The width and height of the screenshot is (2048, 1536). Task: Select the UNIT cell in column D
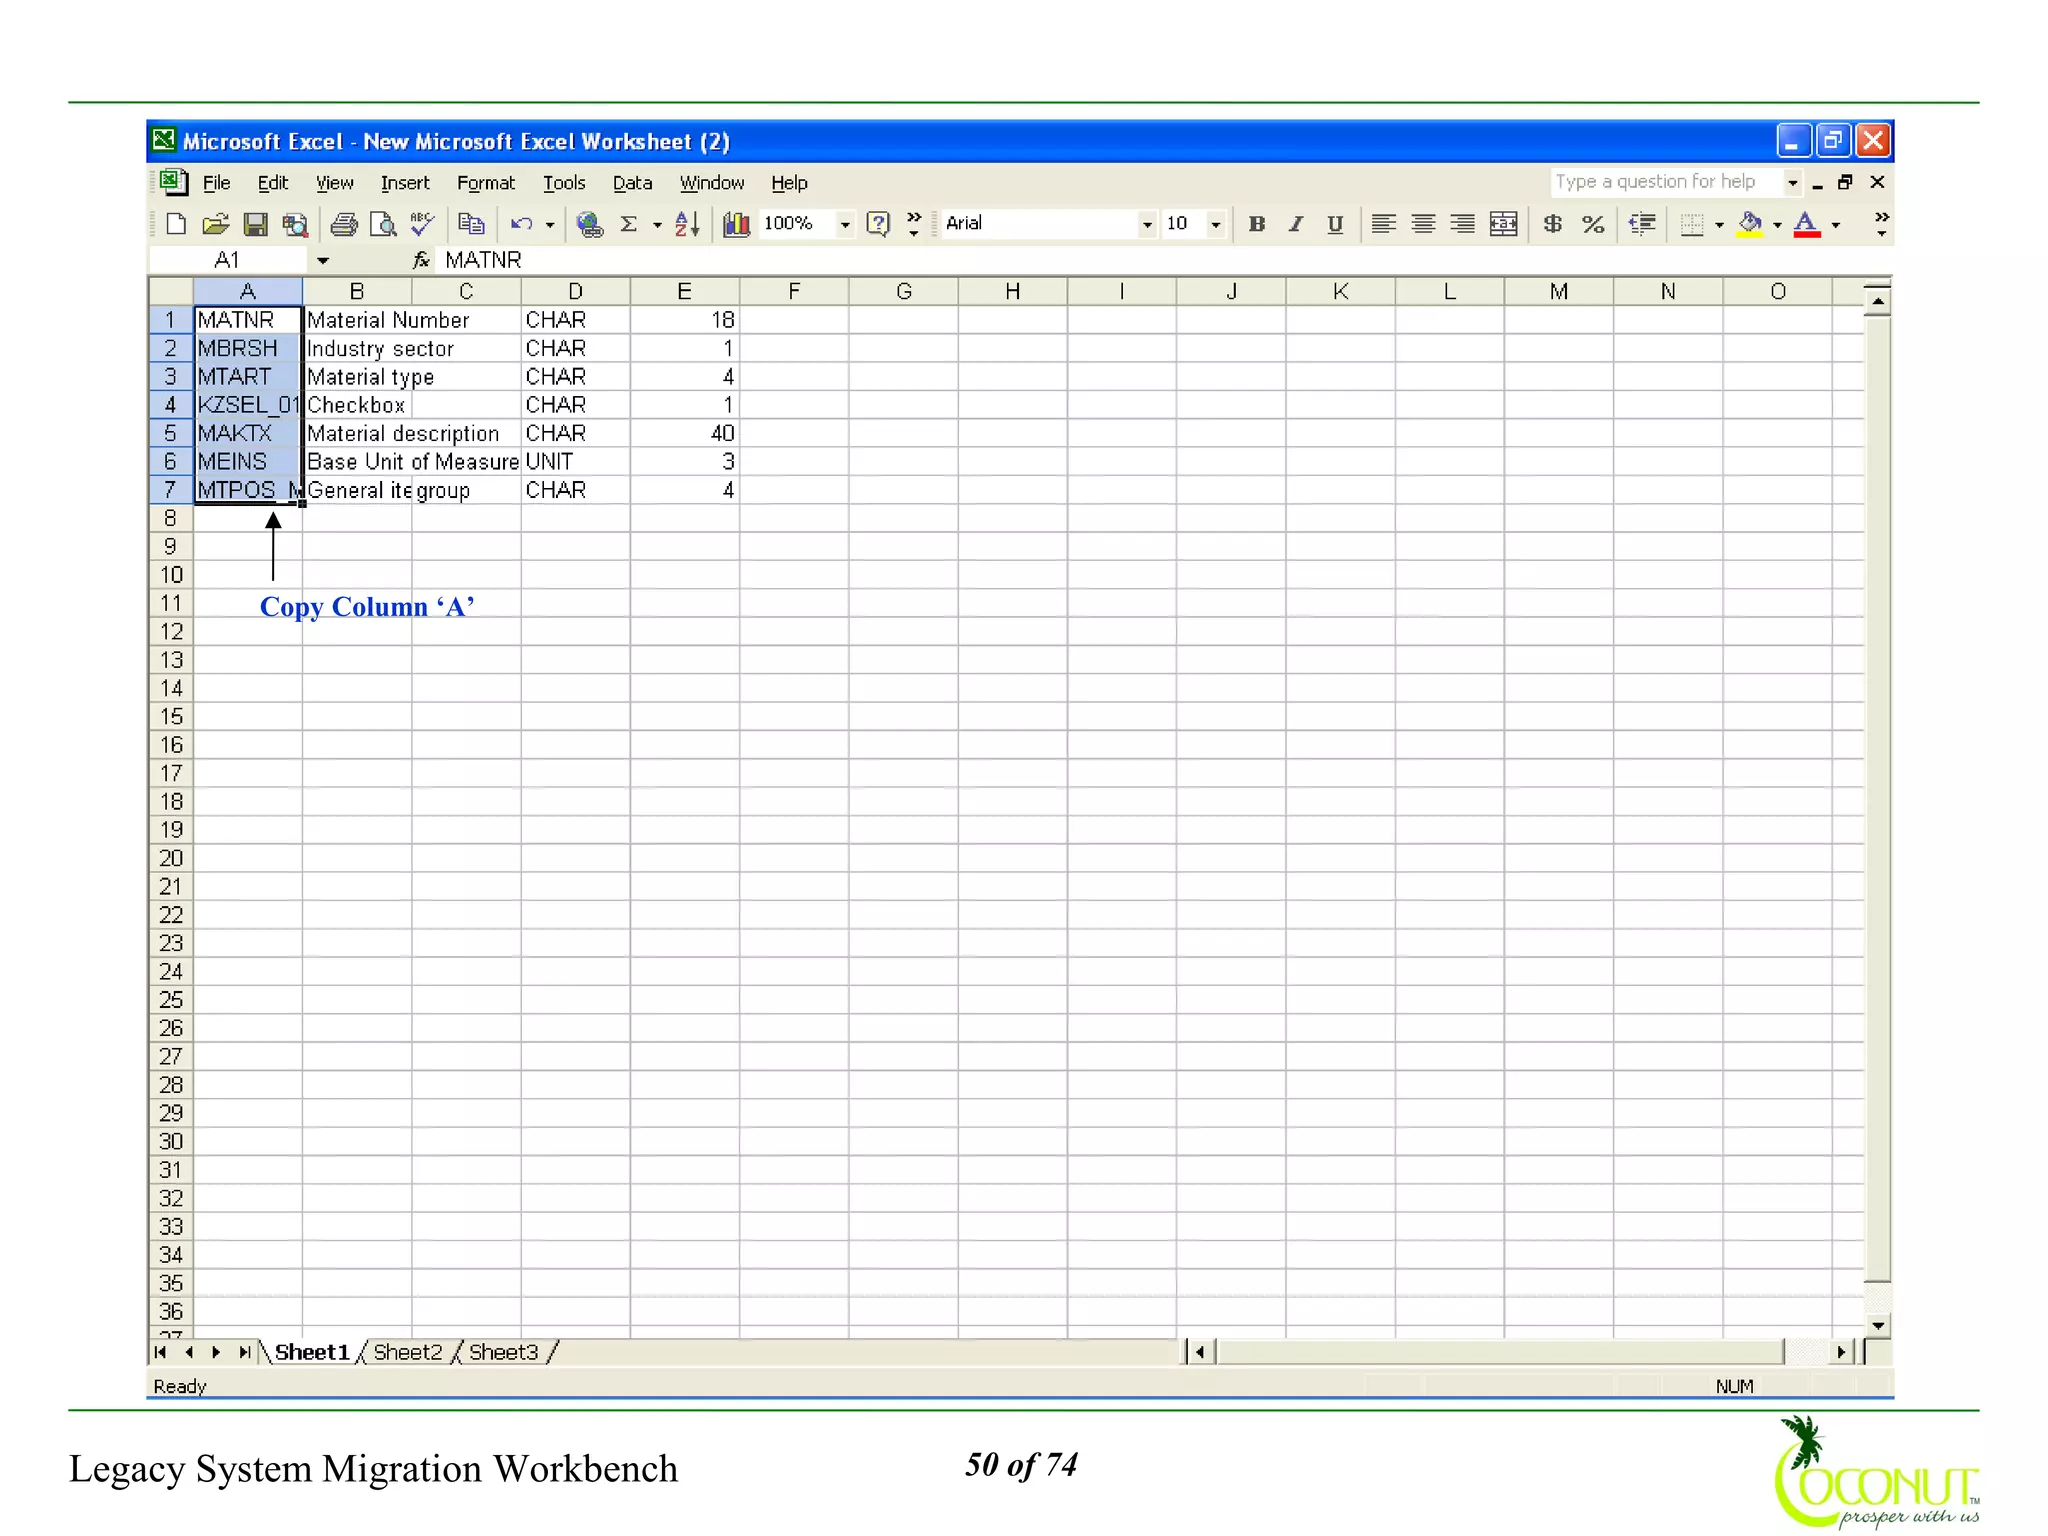tap(575, 462)
